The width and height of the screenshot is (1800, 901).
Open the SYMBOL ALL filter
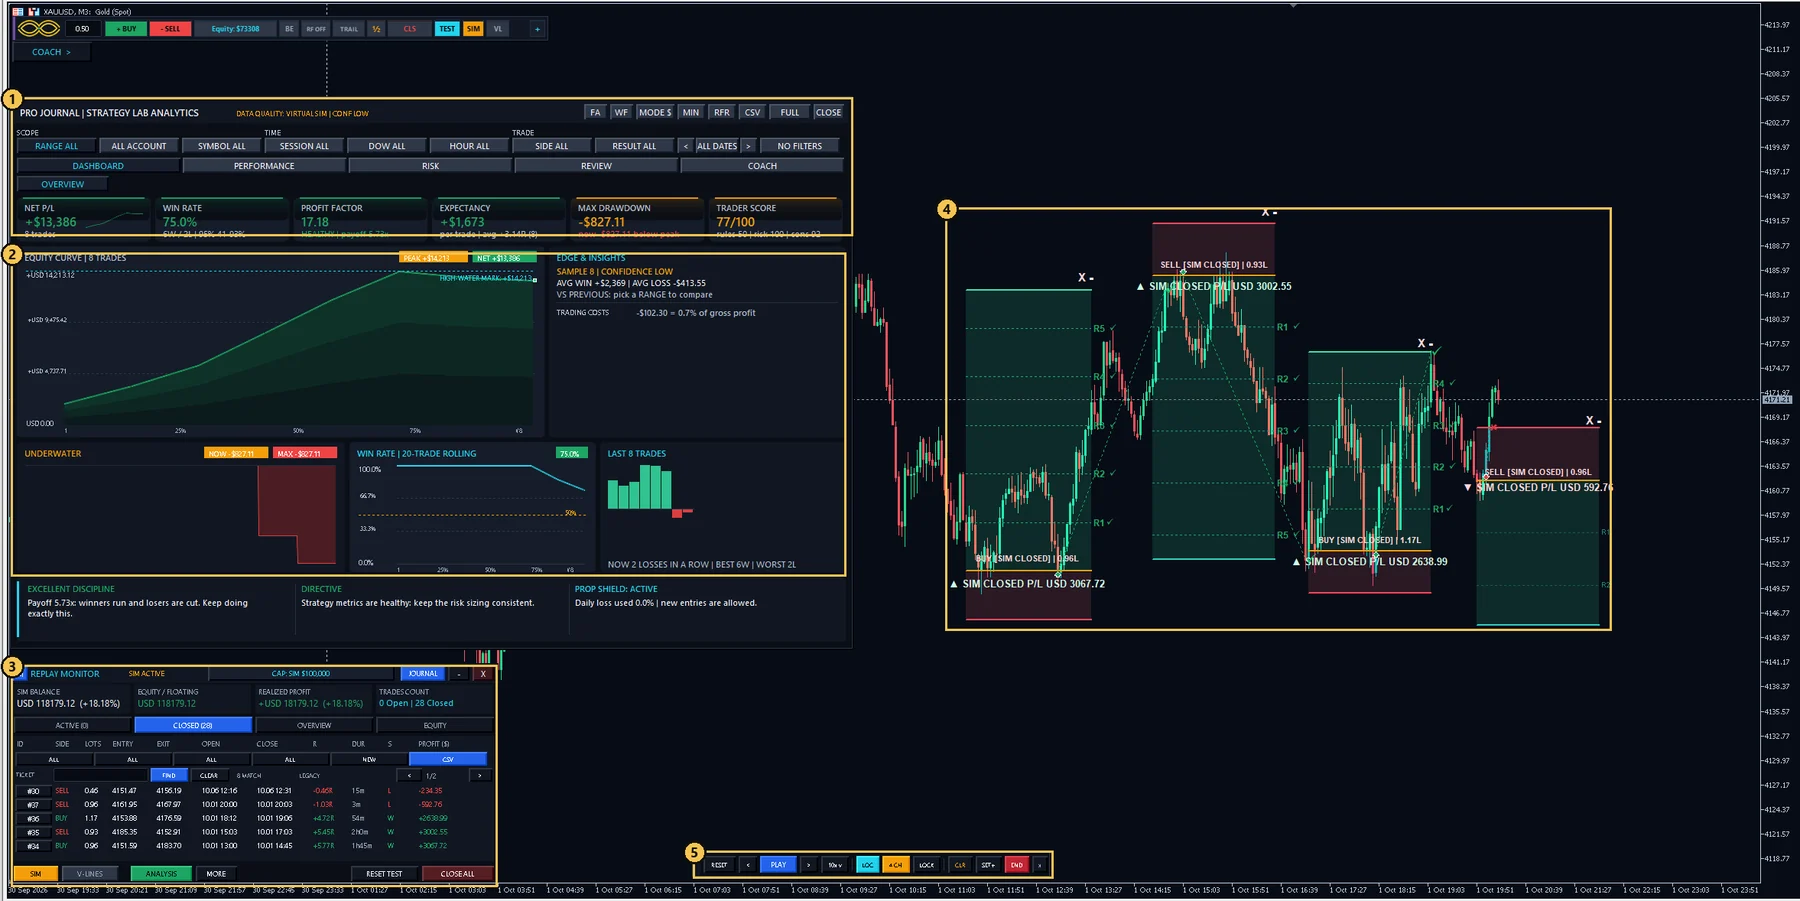pyautogui.click(x=221, y=146)
